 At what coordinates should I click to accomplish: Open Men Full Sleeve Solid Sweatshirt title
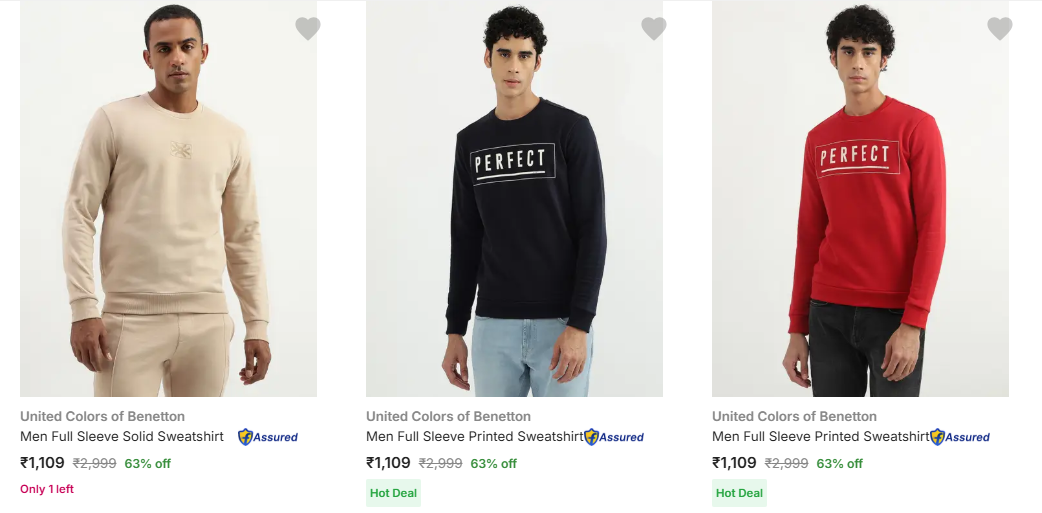pyautogui.click(x=122, y=437)
